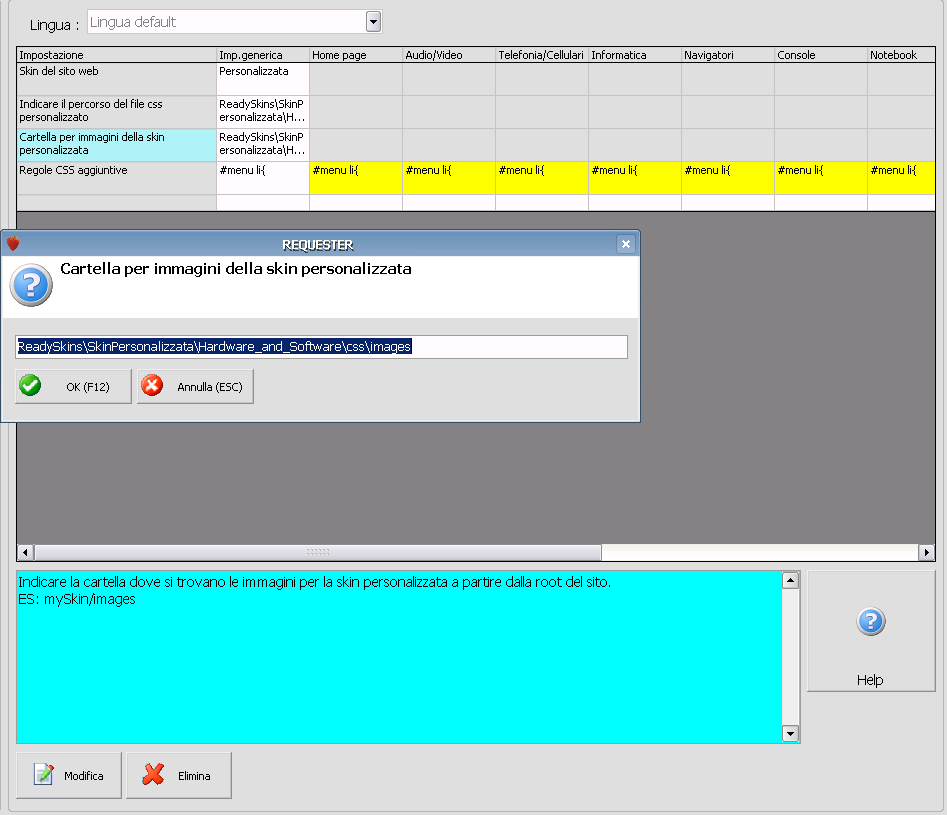Click the Audio/Video column header
The width and height of the screenshot is (947, 815).
[449, 55]
